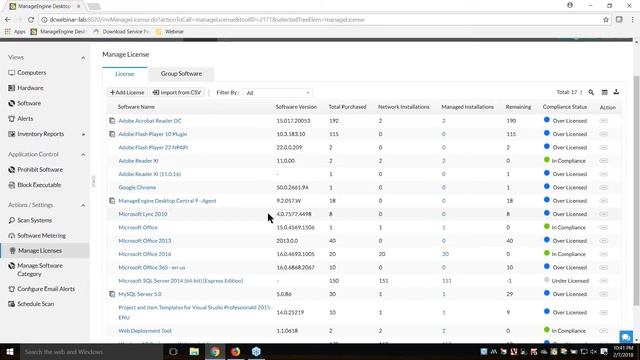The image size is (640, 360).
Task: Toggle the sidebar collapse handle
Action: pos(93,181)
